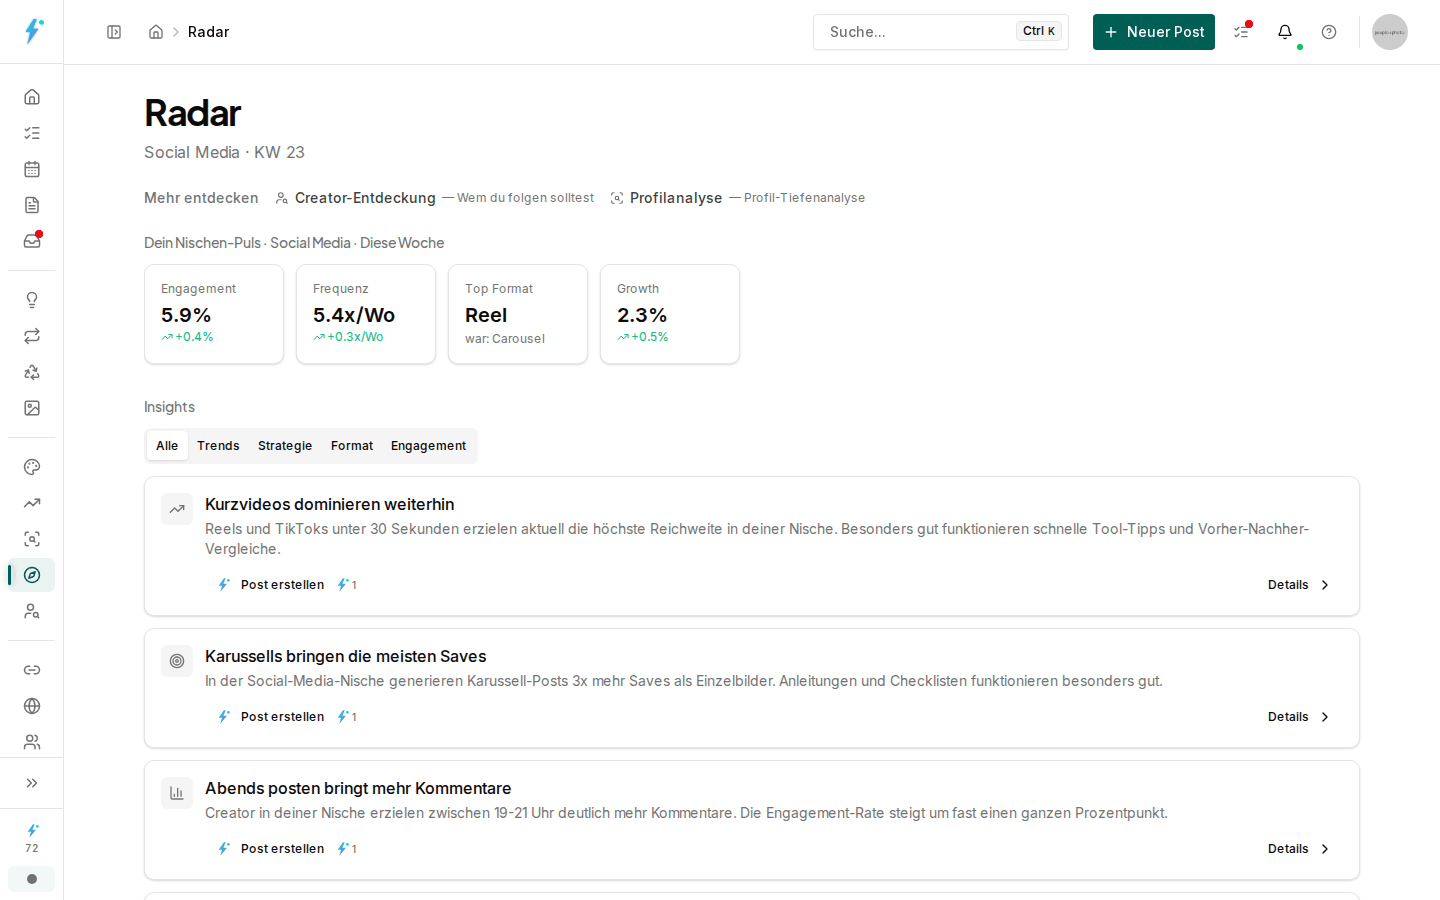Select the Alle insights tab

[x=167, y=446]
